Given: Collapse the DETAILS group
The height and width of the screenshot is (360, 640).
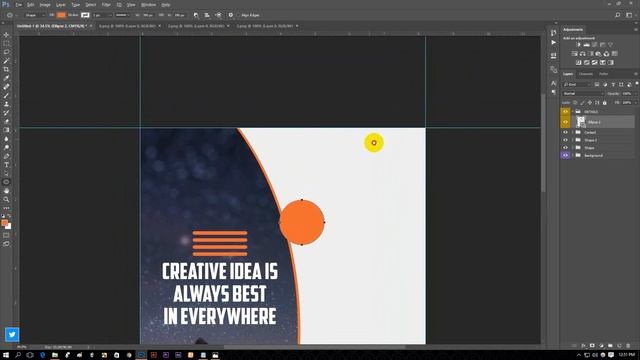Looking at the screenshot, I should (x=573, y=111).
